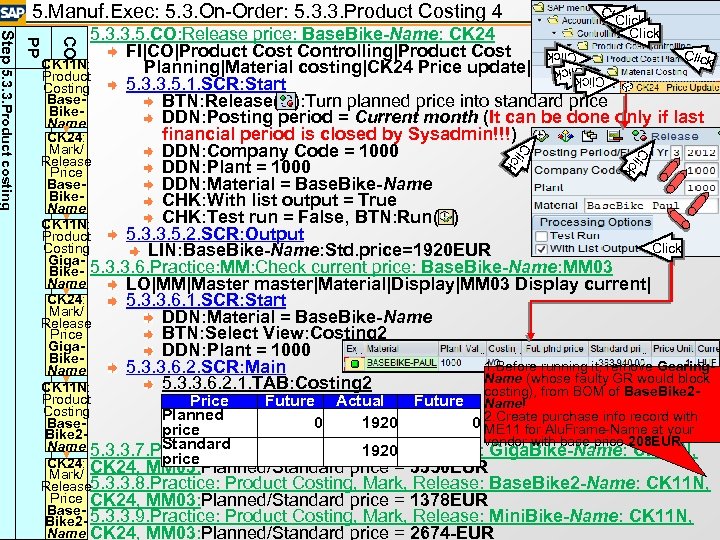Image resolution: width=720 pixels, height=540 pixels.
Task: Click the CK24 Mark/Release Price GigaBike-Name box
Action: click(67, 335)
